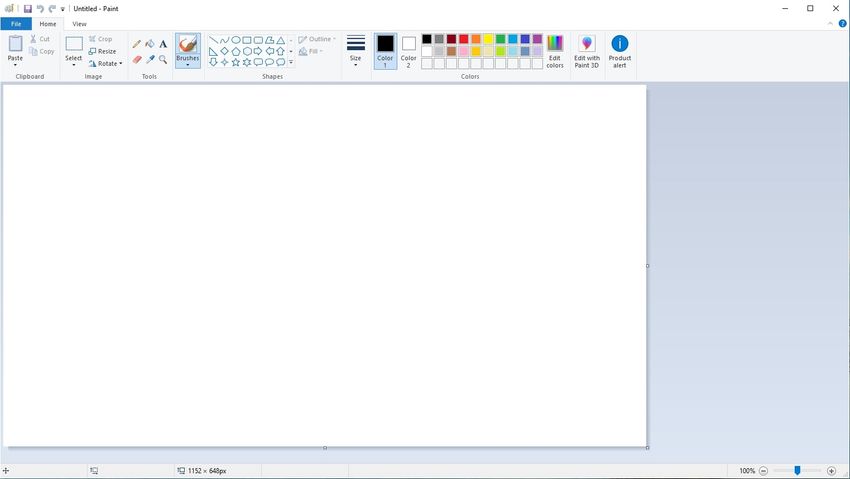Select the Text tool
This screenshot has width=850, height=479.
163,44
